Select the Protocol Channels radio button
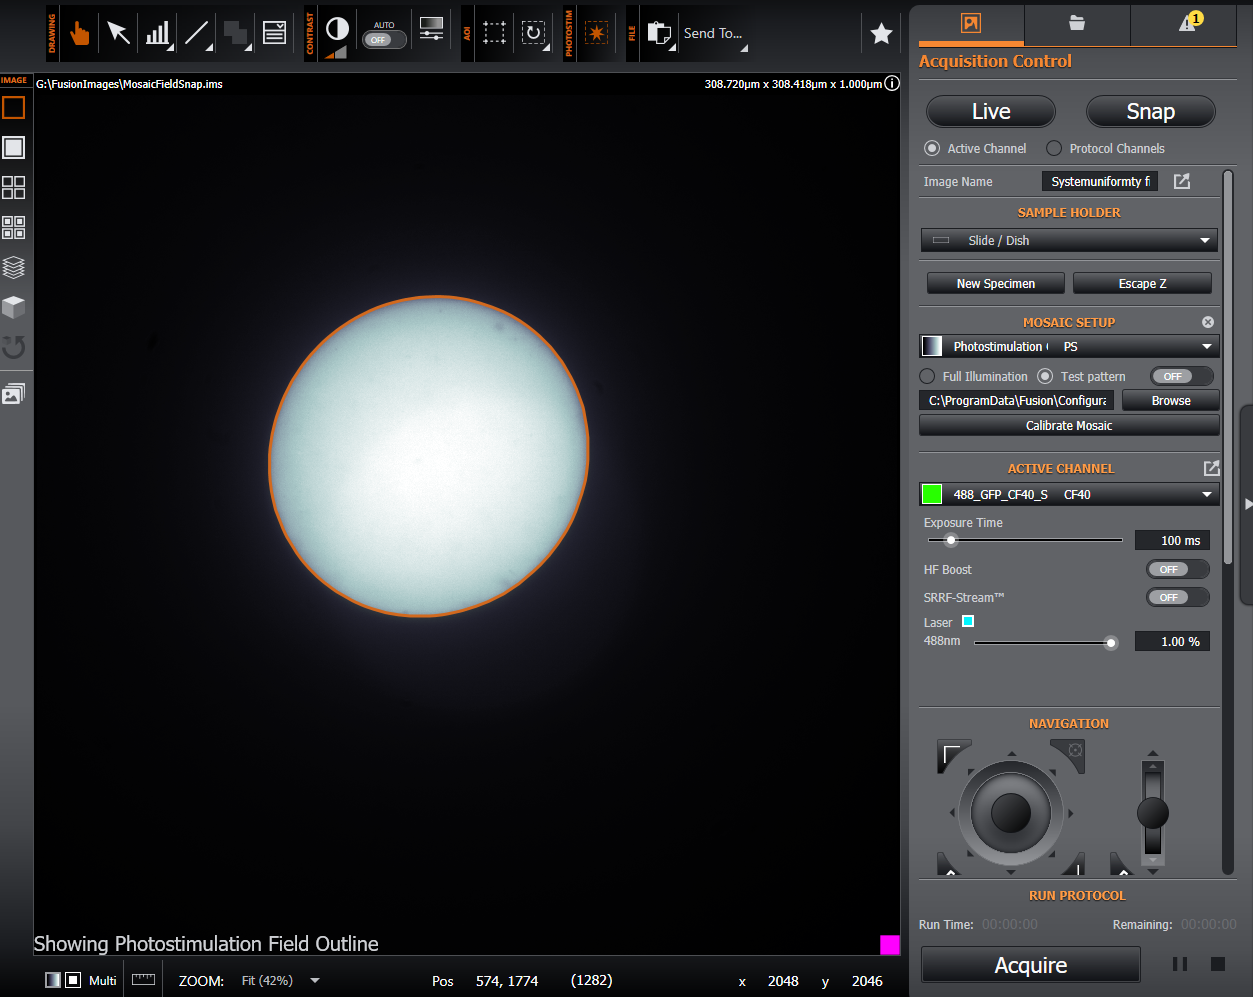The height and width of the screenshot is (998, 1256). point(1054,149)
